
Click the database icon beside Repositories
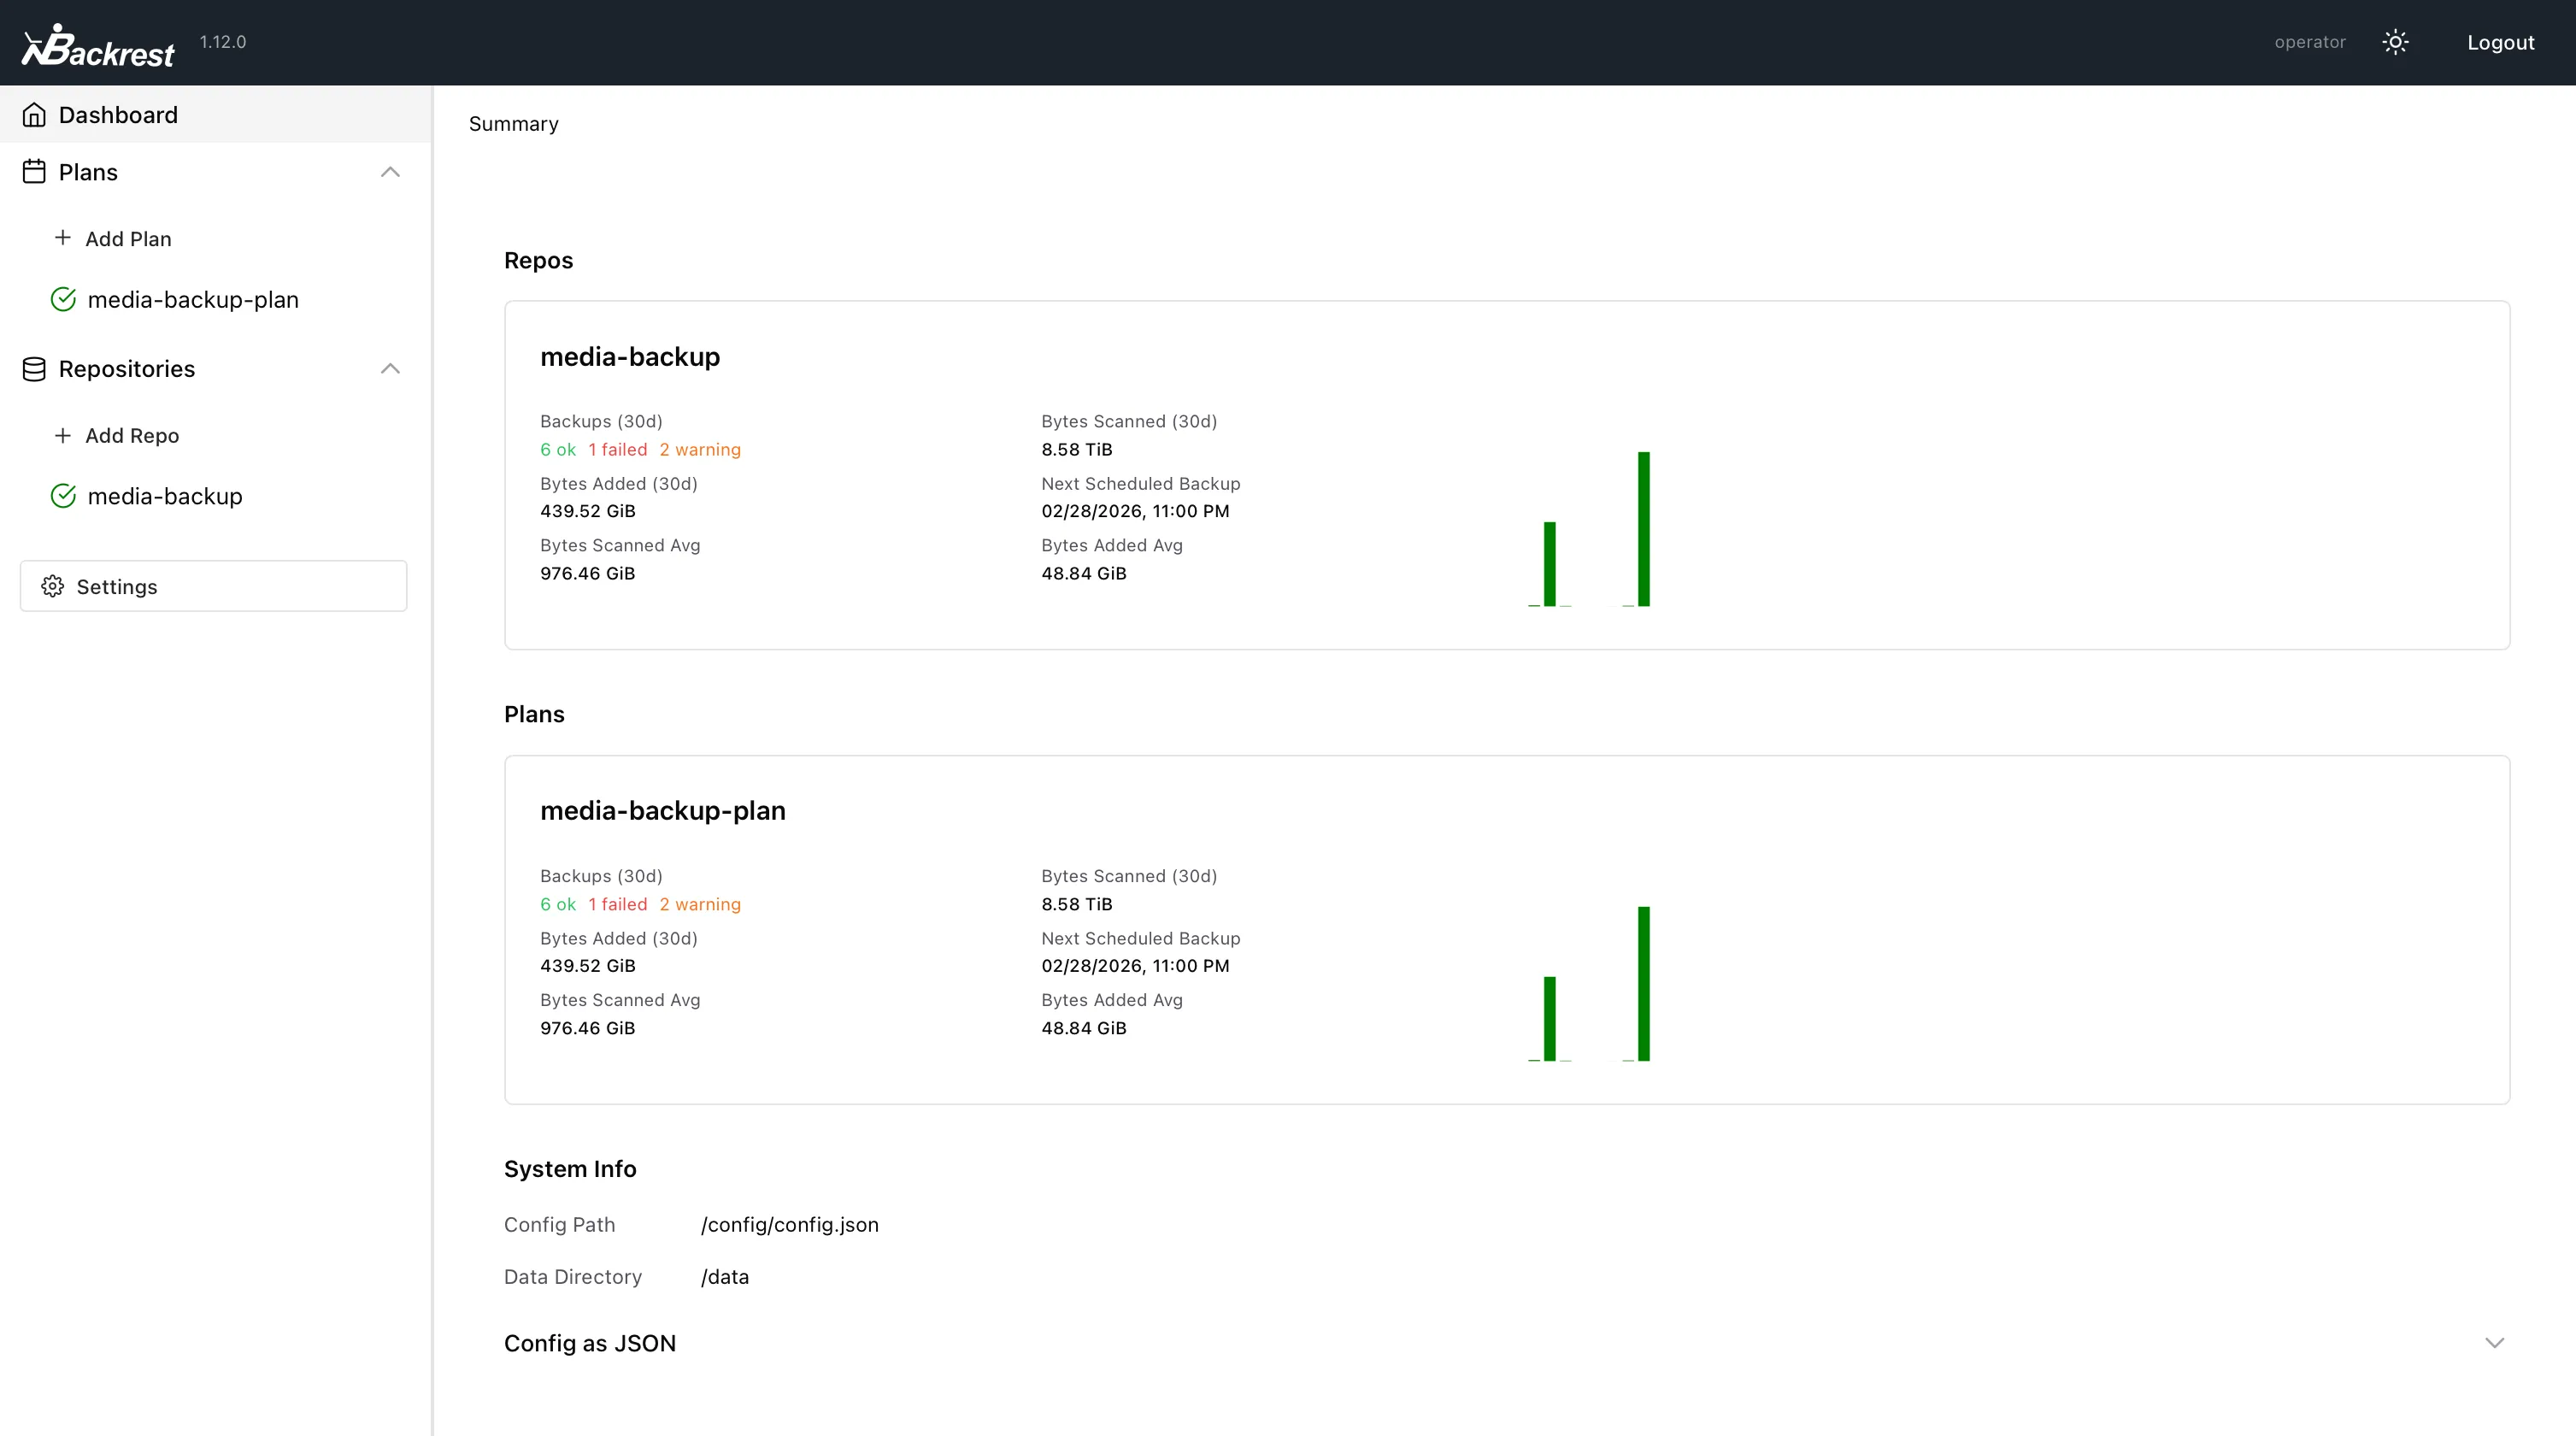pos(34,368)
